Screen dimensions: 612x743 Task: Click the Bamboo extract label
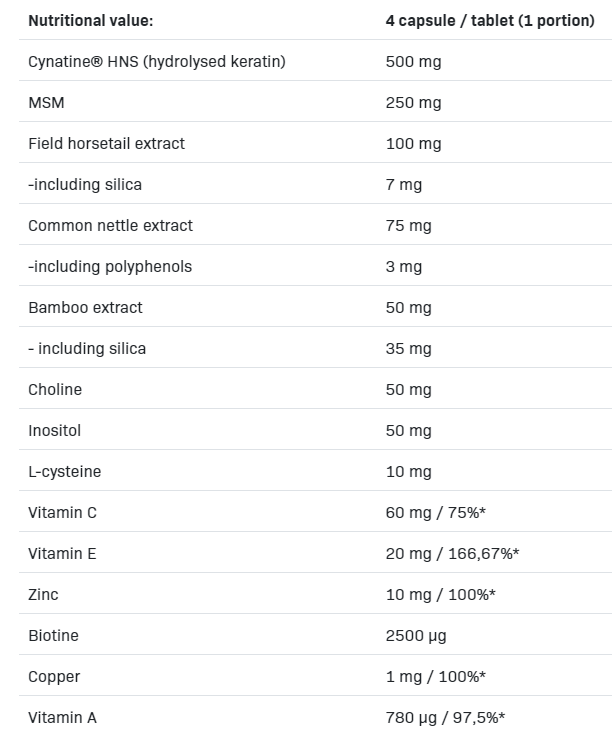(x=85, y=308)
